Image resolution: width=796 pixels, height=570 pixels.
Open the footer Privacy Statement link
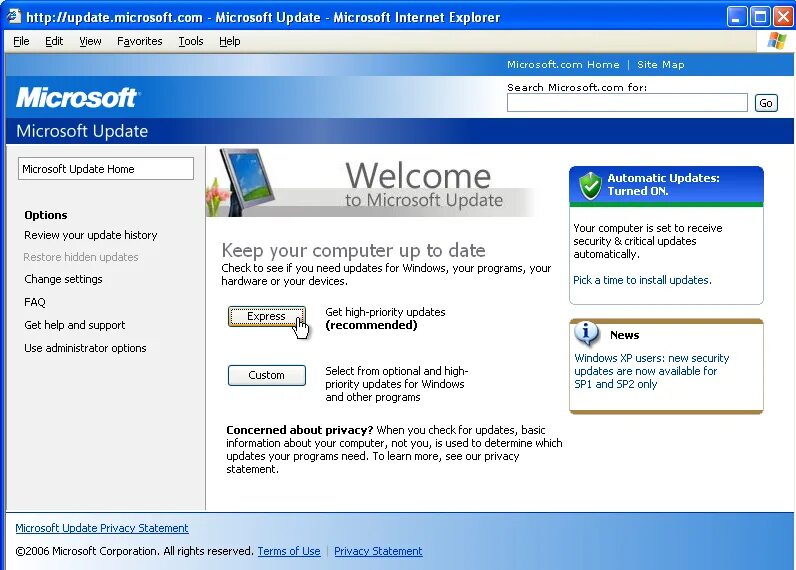click(378, 551)
